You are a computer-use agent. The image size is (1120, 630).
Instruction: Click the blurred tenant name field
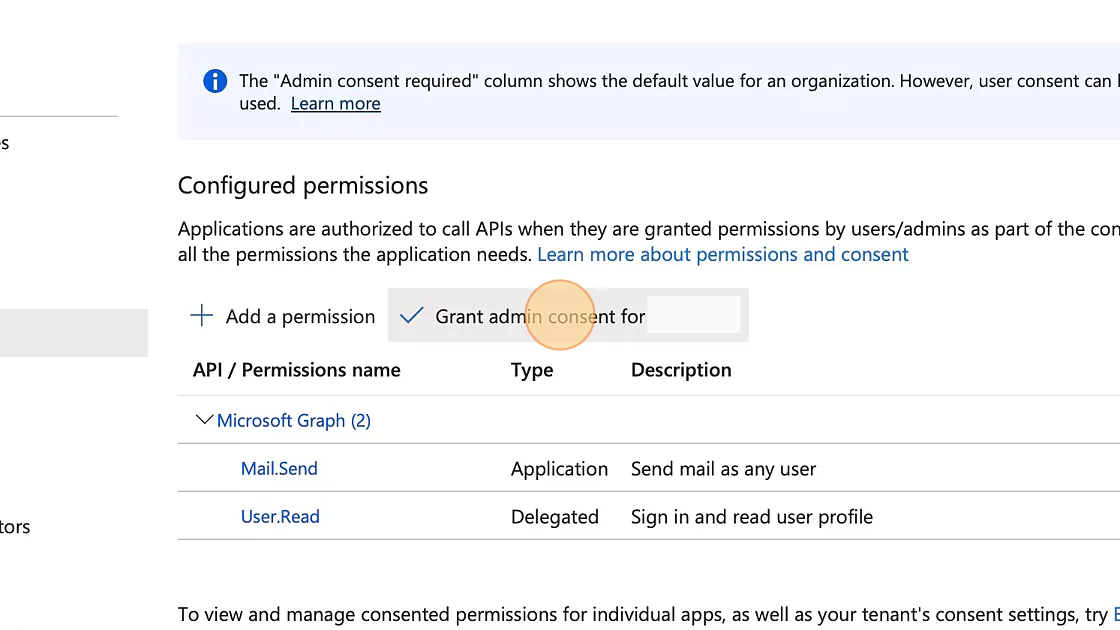695,314
